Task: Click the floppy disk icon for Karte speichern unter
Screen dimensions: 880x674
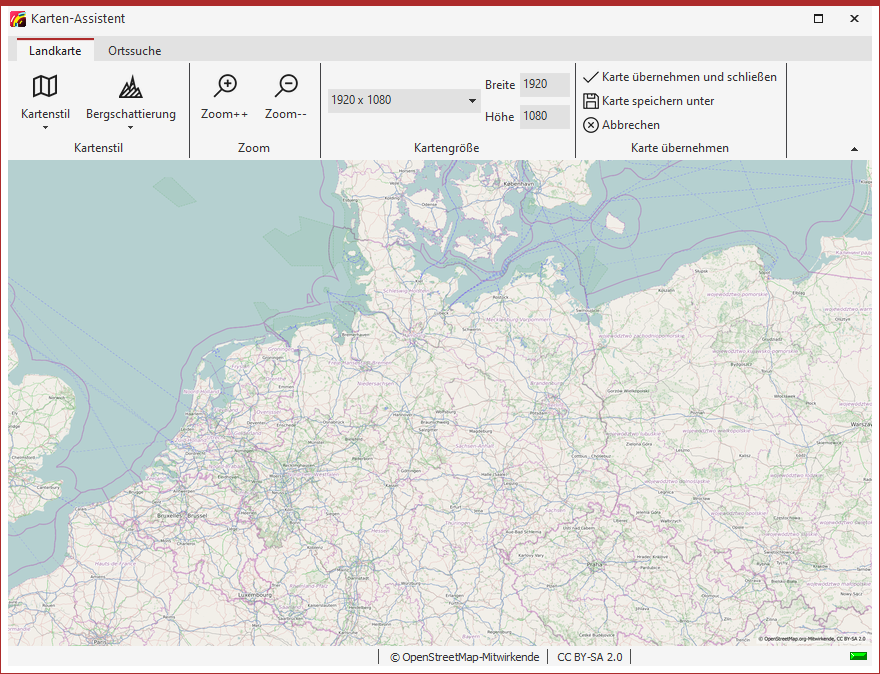Action: pos(590,100)
